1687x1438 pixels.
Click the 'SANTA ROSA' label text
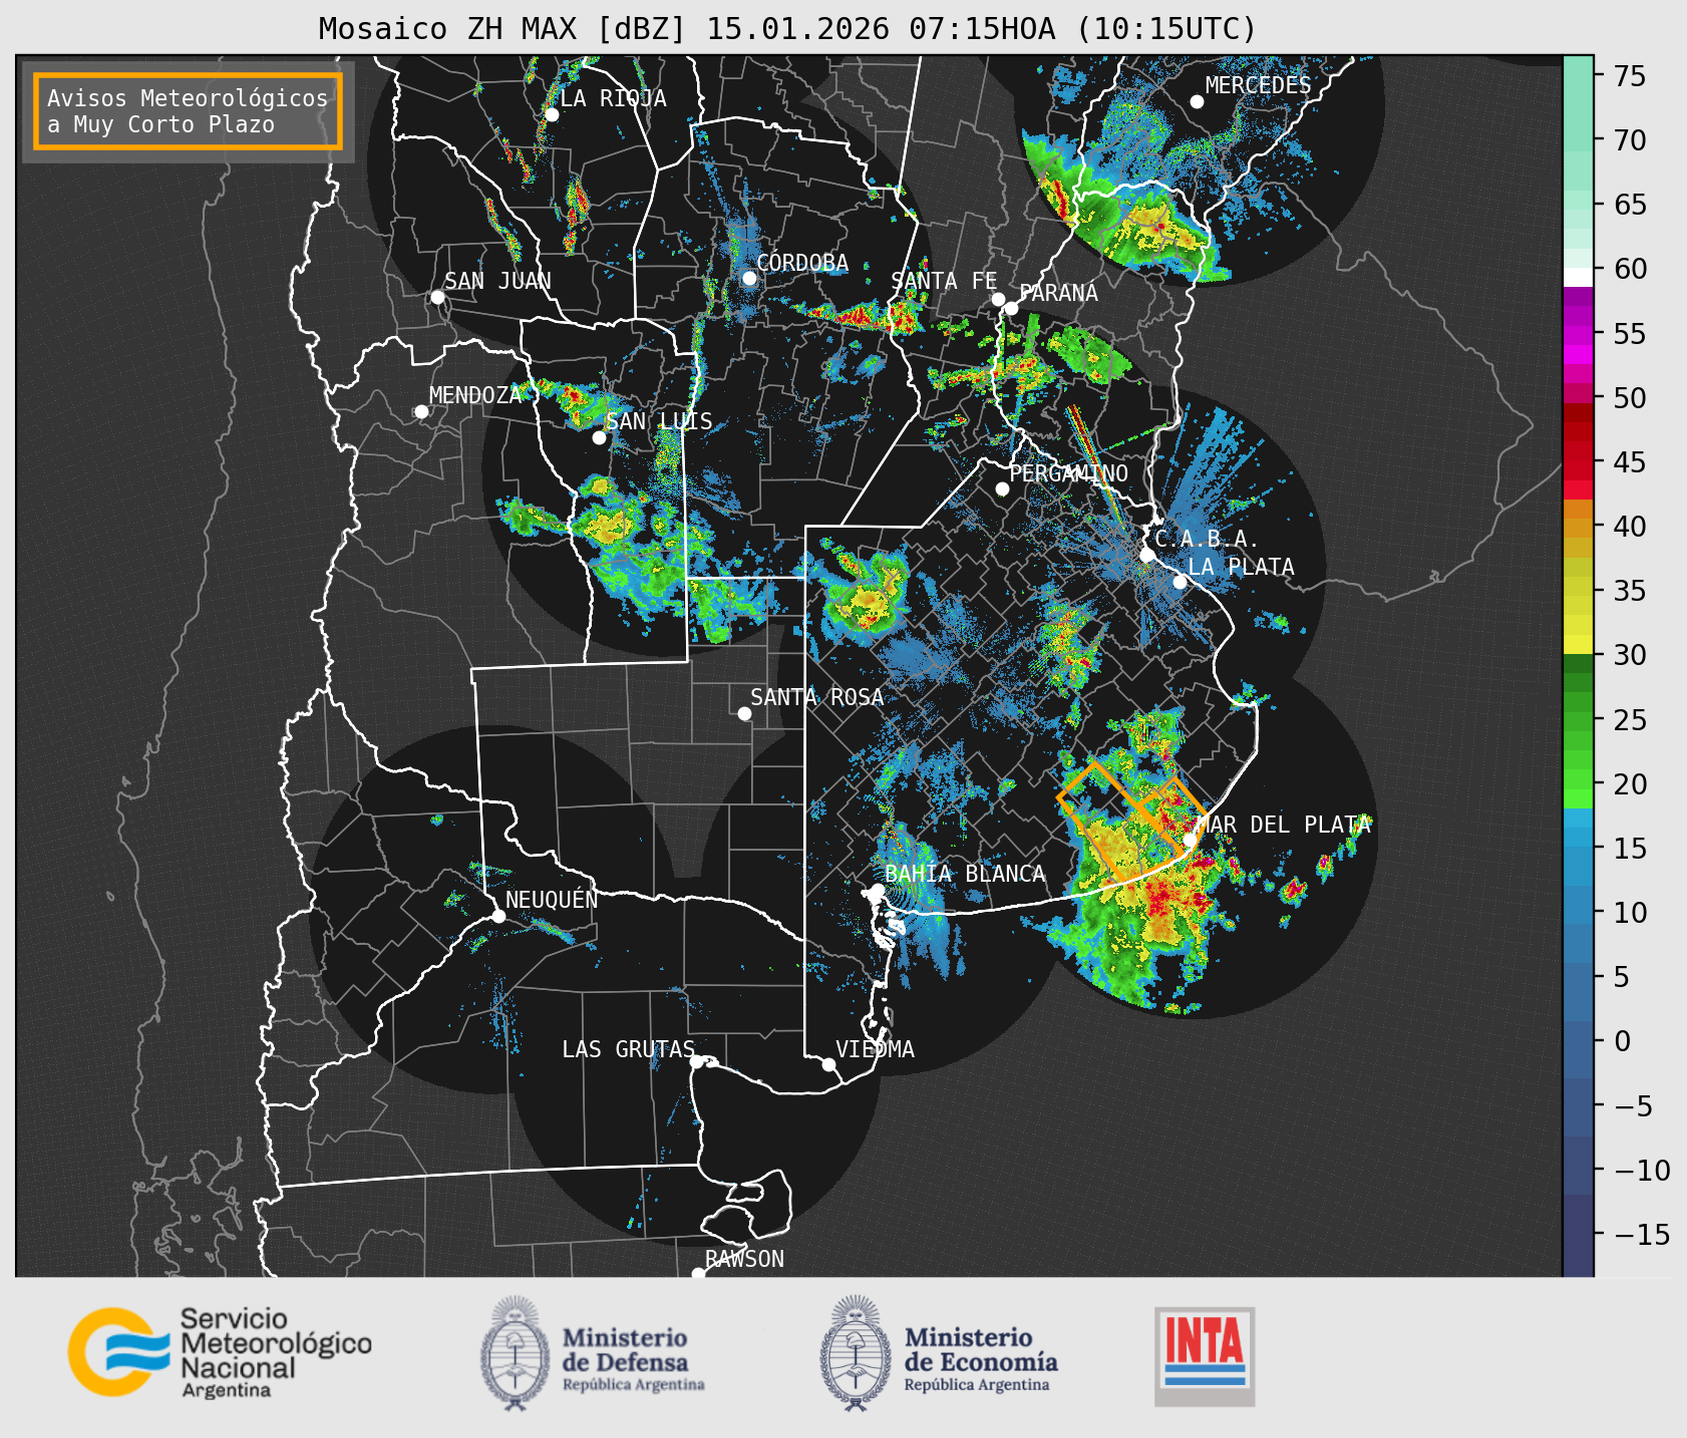(x=817, y=697)
